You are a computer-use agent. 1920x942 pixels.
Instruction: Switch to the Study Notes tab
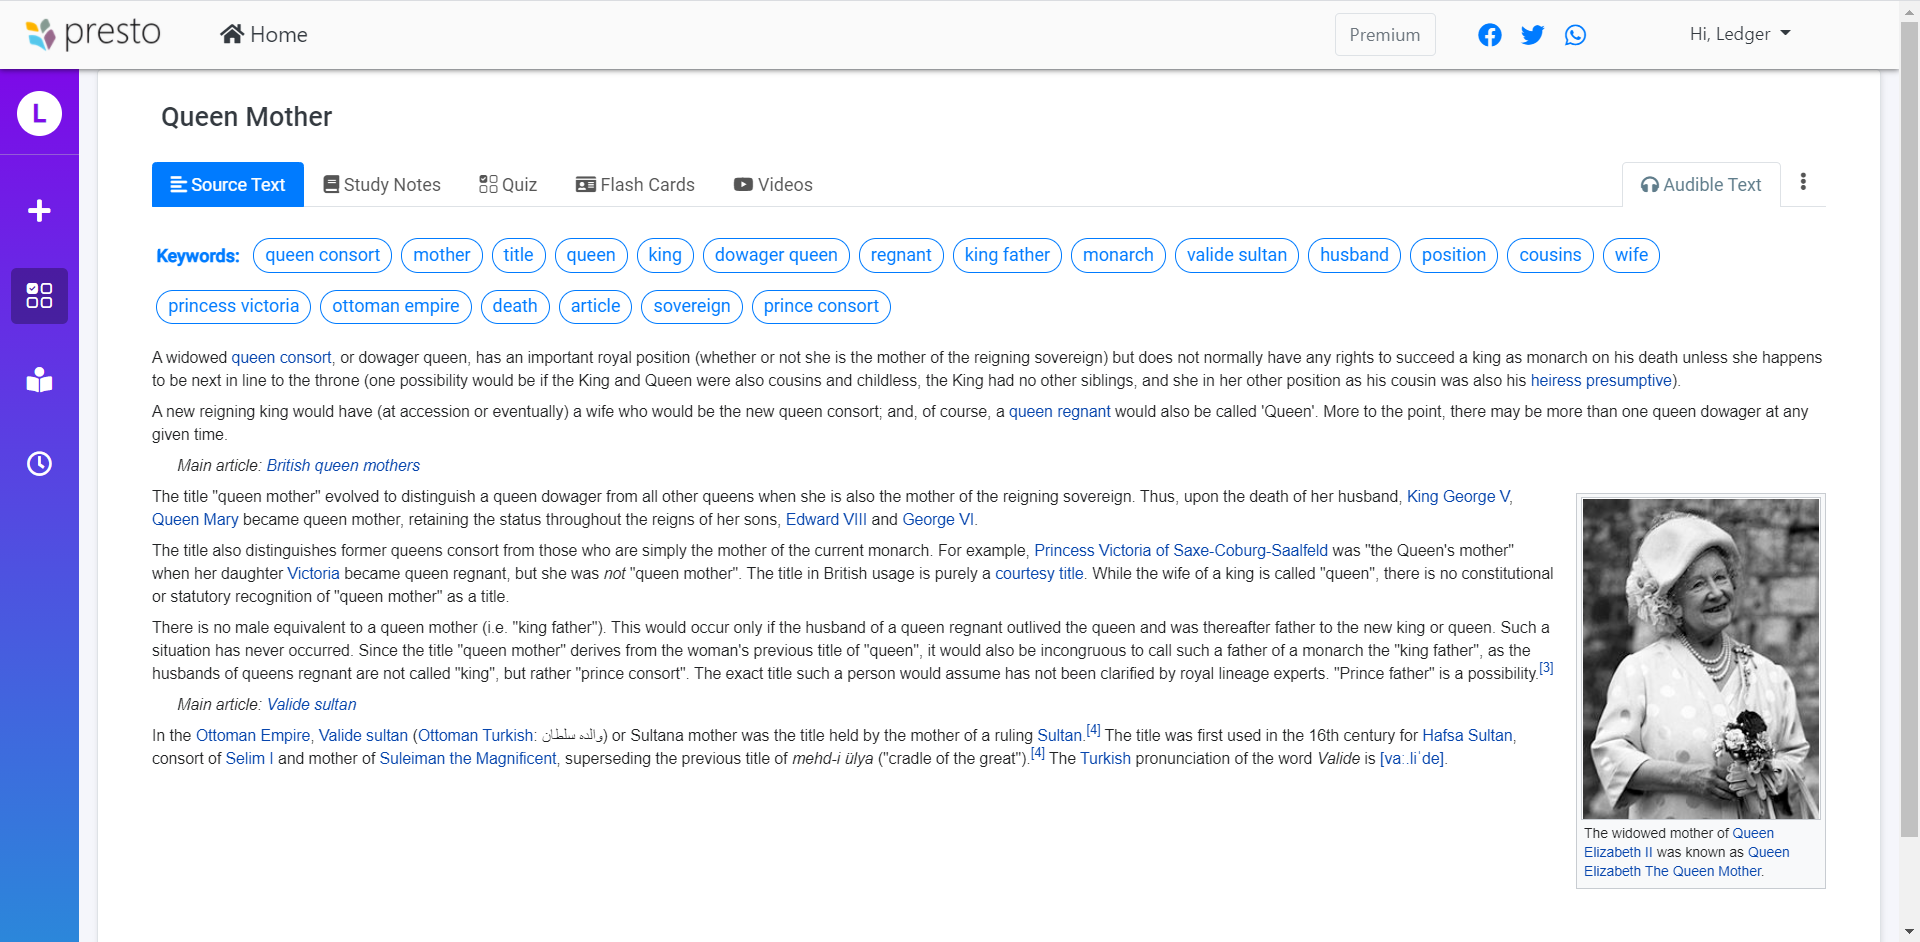pyautogui.click(x=382, y=185)
